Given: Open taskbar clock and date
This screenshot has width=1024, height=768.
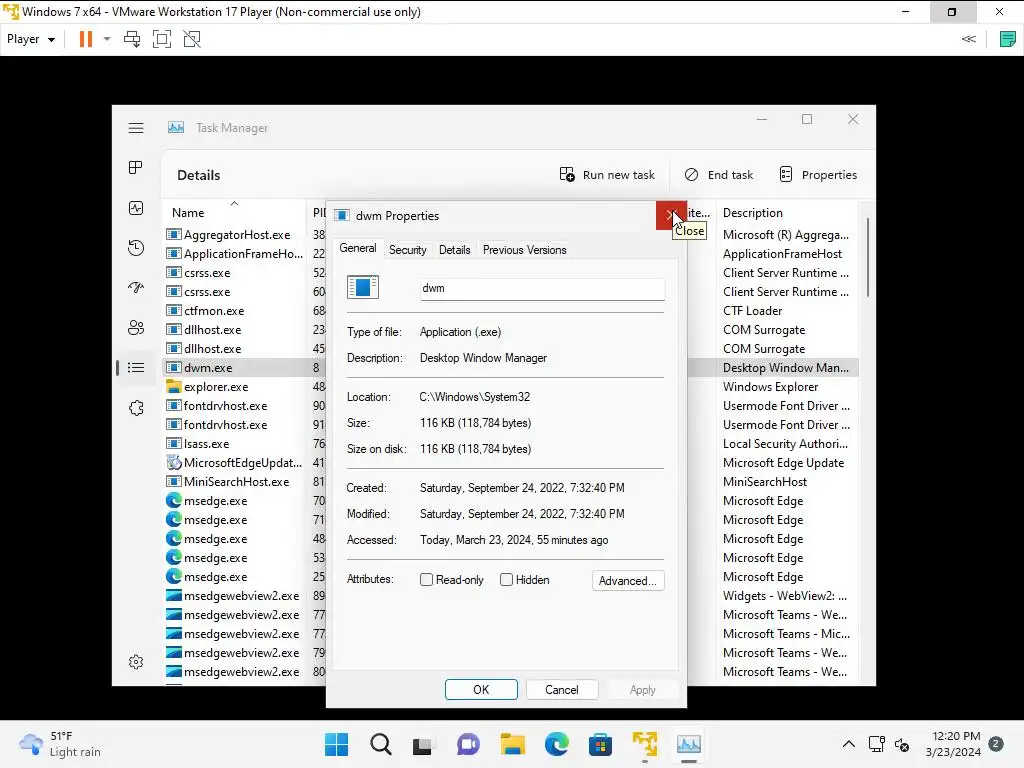Looking at the screenshot, I should (x=953, y=744).
